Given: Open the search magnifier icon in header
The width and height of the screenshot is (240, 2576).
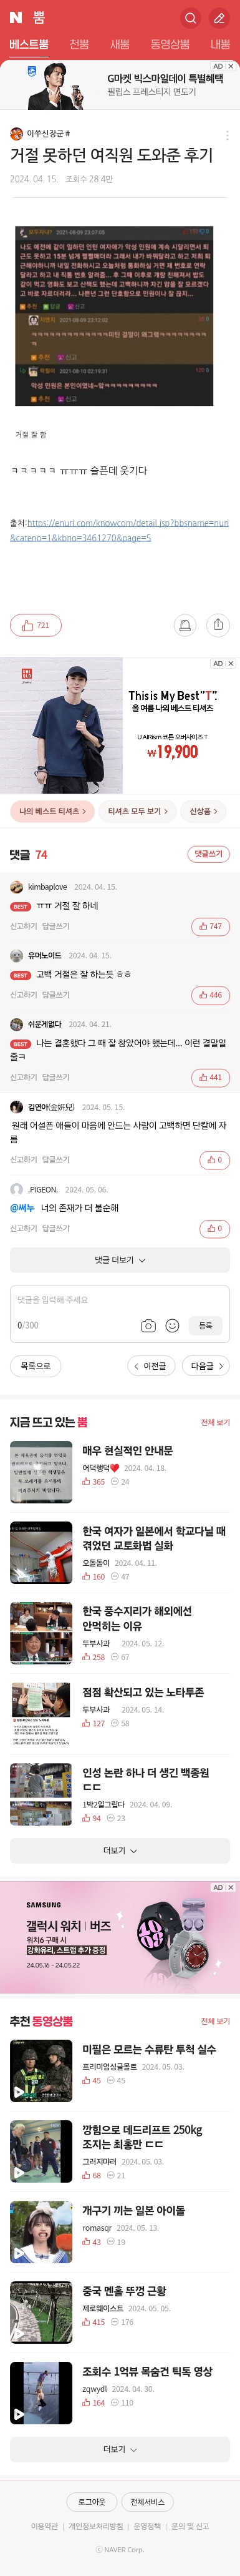Looking at the screenshot, I should click(190, 18).
